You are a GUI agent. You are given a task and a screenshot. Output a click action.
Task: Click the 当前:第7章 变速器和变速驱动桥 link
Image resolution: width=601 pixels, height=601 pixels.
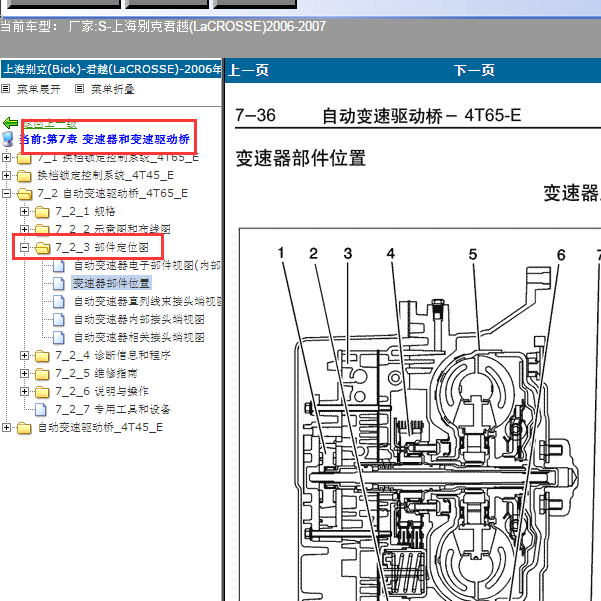click(105, 139)
